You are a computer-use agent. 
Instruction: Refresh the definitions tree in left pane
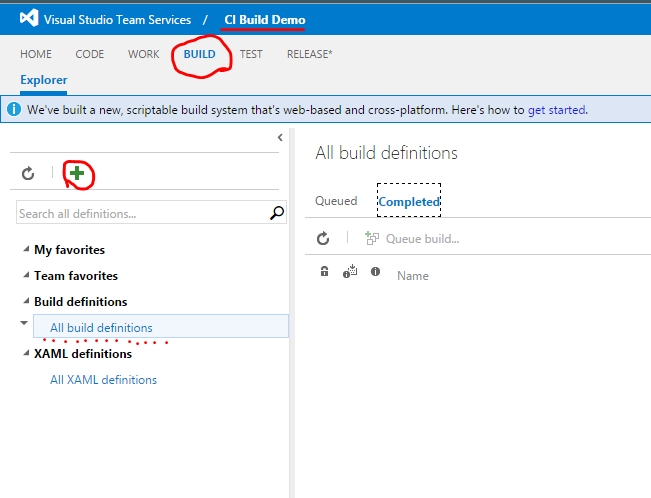tap(28, 173)
